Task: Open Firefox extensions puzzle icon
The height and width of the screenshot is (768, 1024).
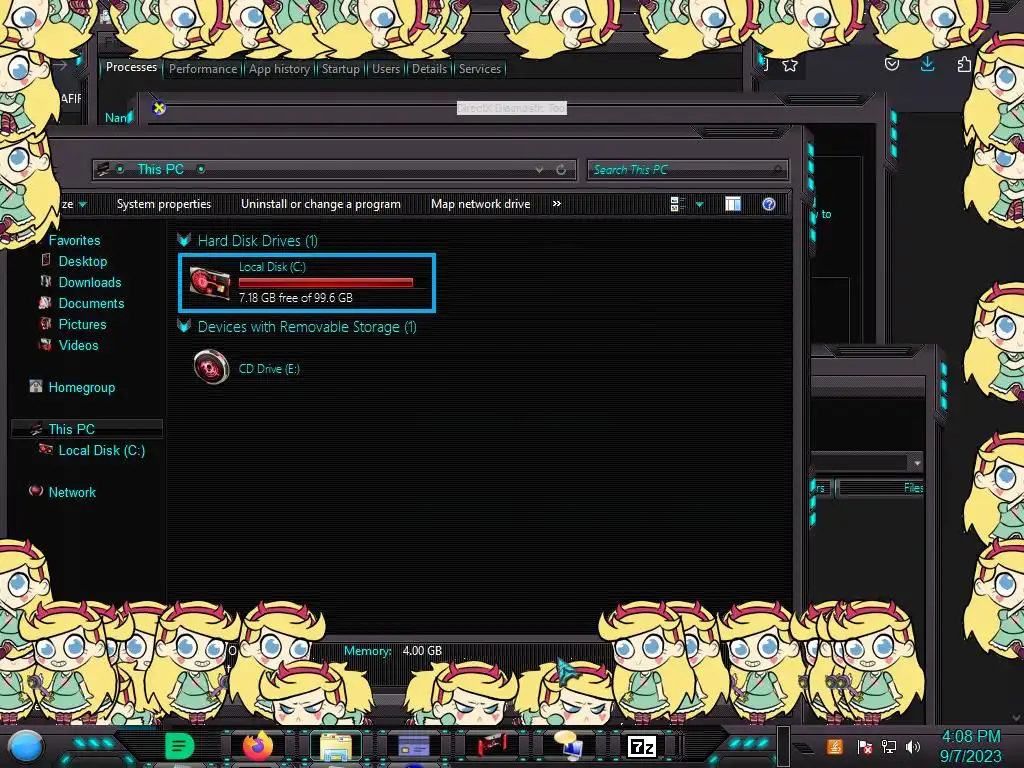Action: [963, 64]
